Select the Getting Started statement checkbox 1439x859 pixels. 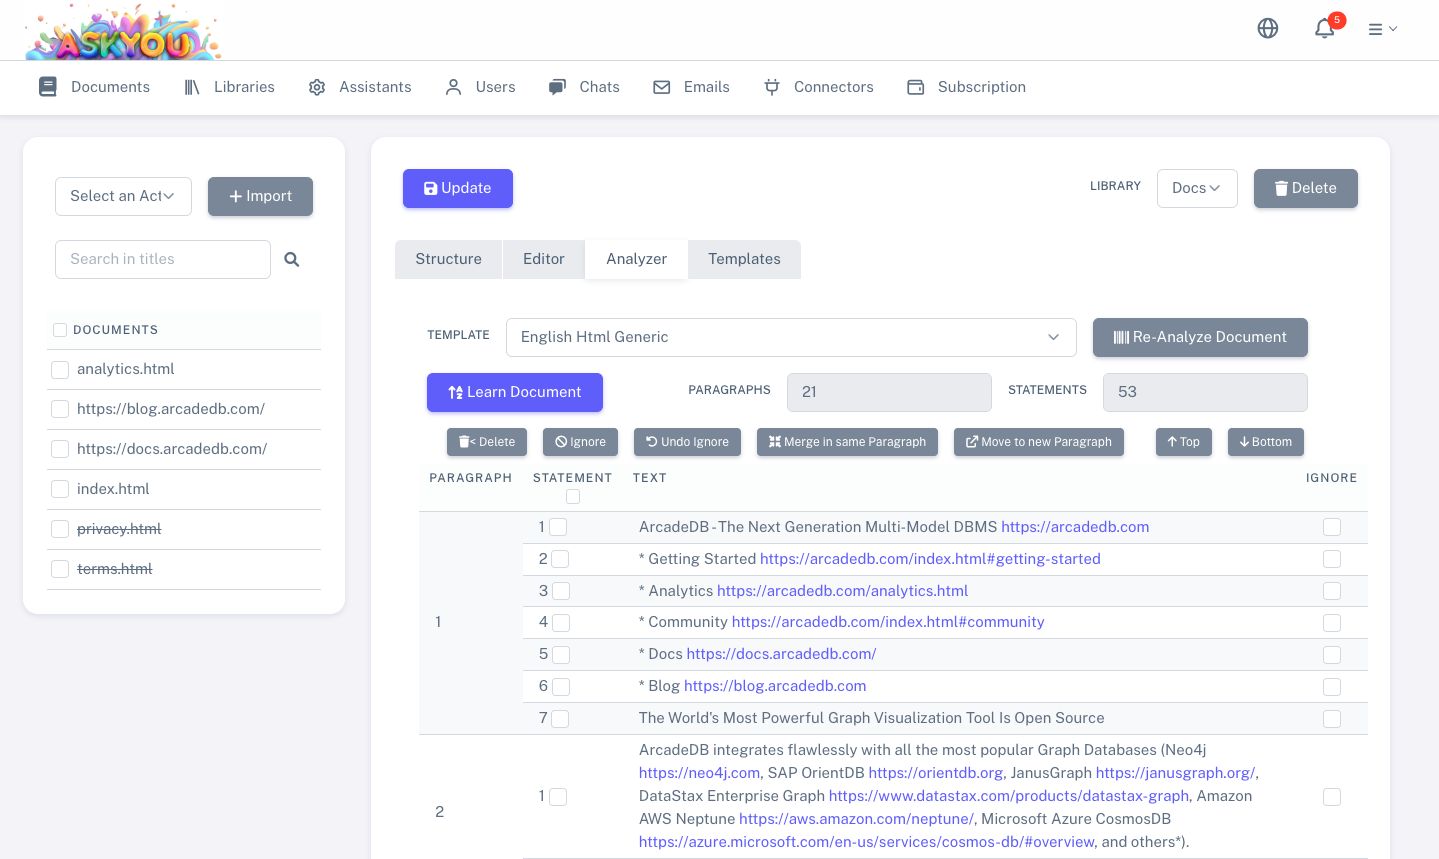pos(561,559)
